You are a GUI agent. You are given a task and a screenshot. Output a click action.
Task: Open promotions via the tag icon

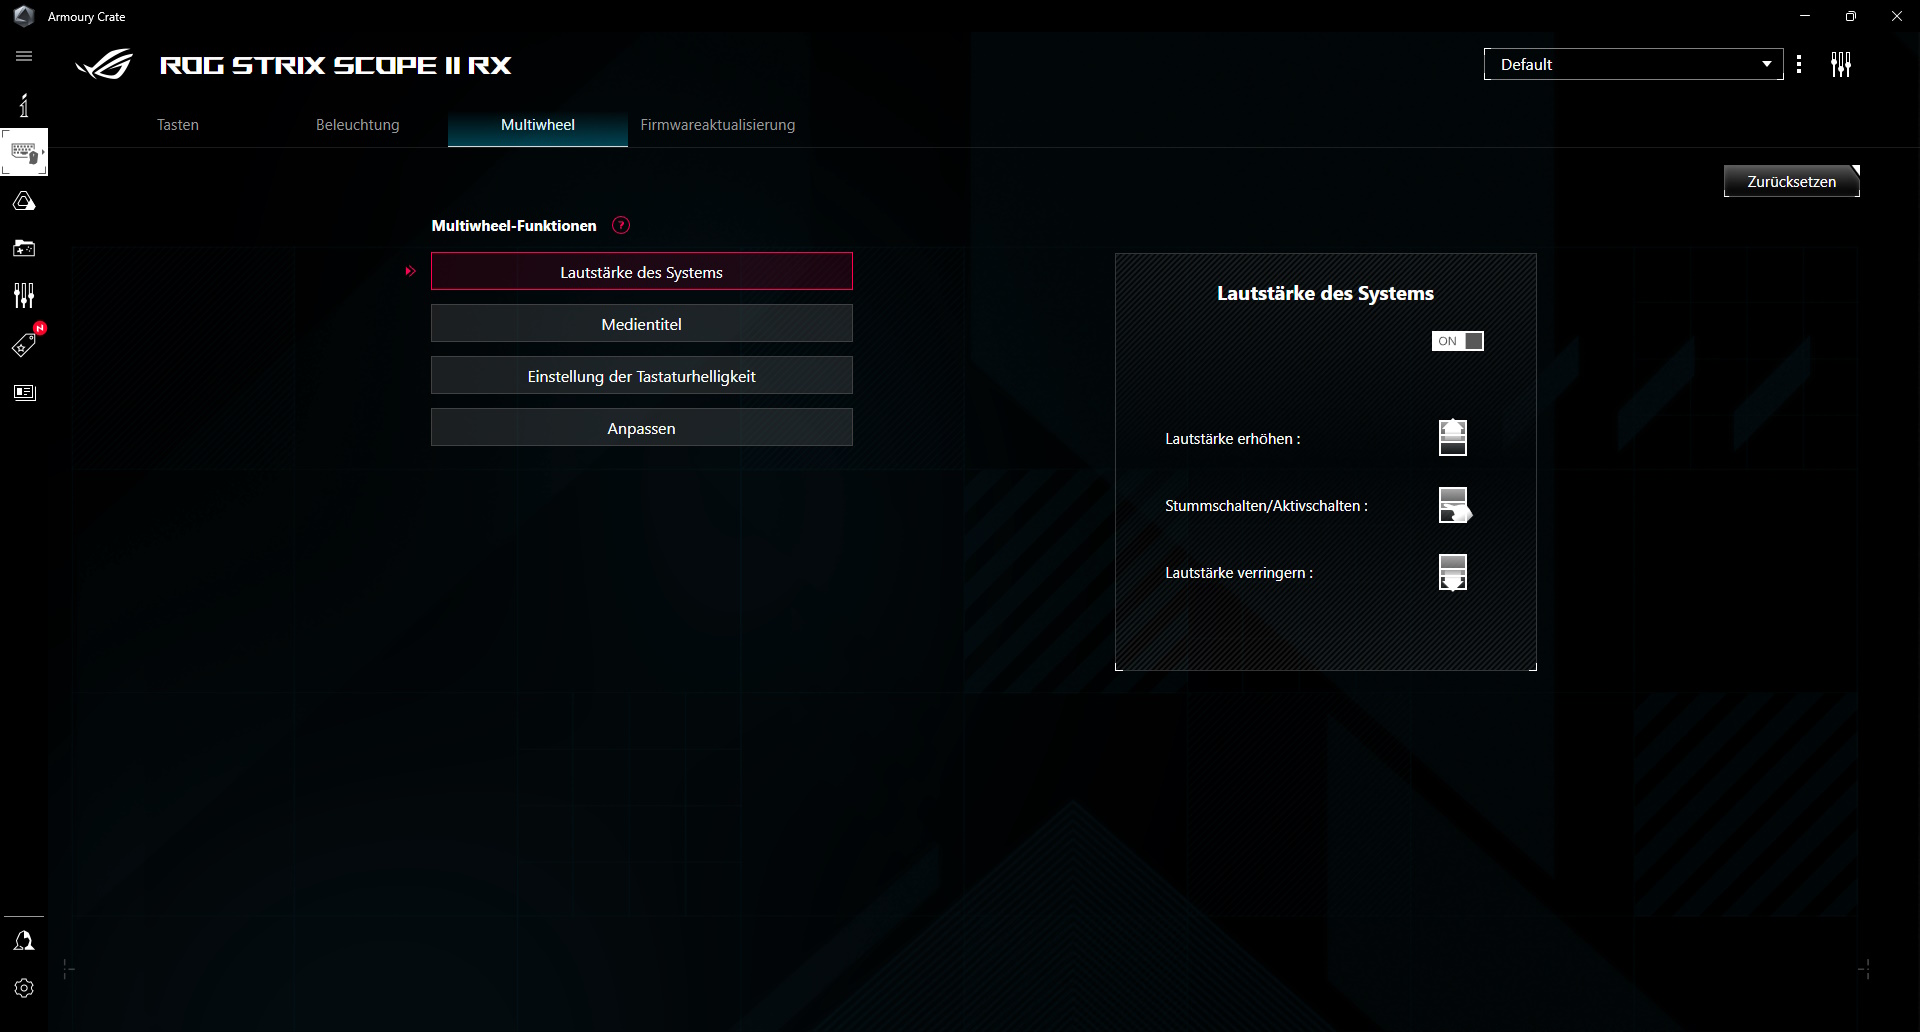pos(24,343)
